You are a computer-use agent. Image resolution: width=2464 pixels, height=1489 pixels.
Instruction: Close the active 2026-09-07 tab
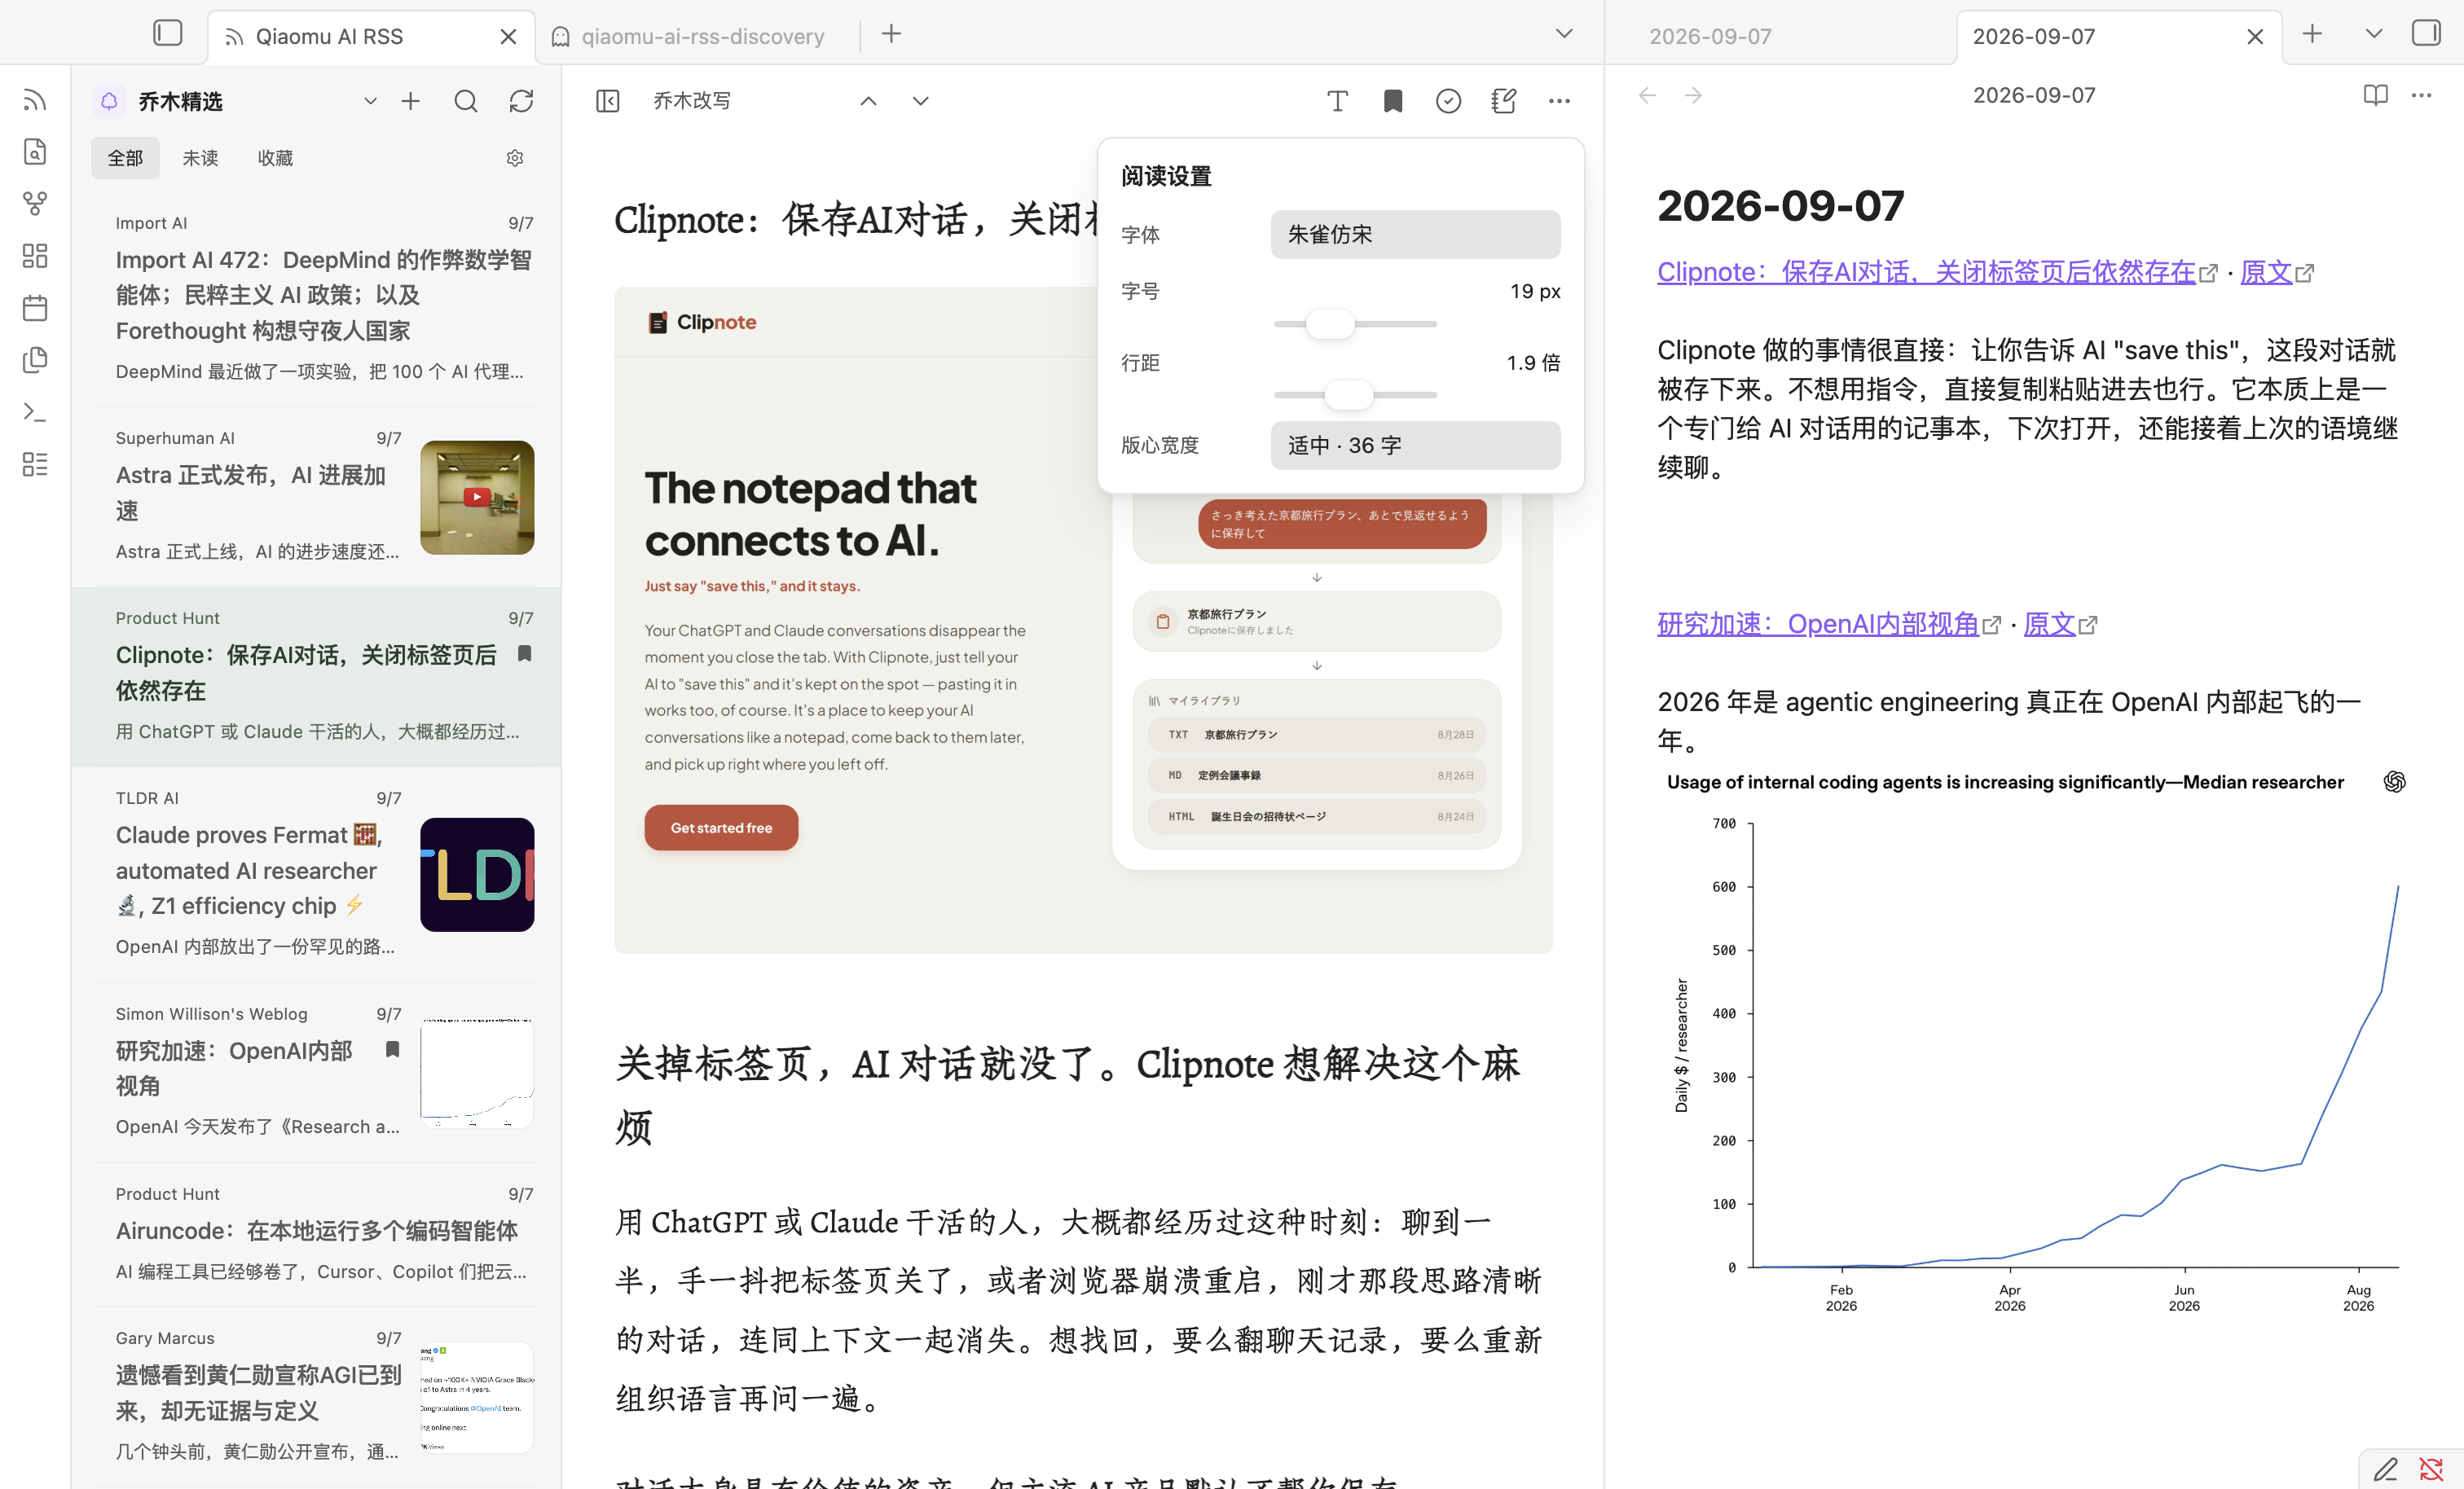2254,37
